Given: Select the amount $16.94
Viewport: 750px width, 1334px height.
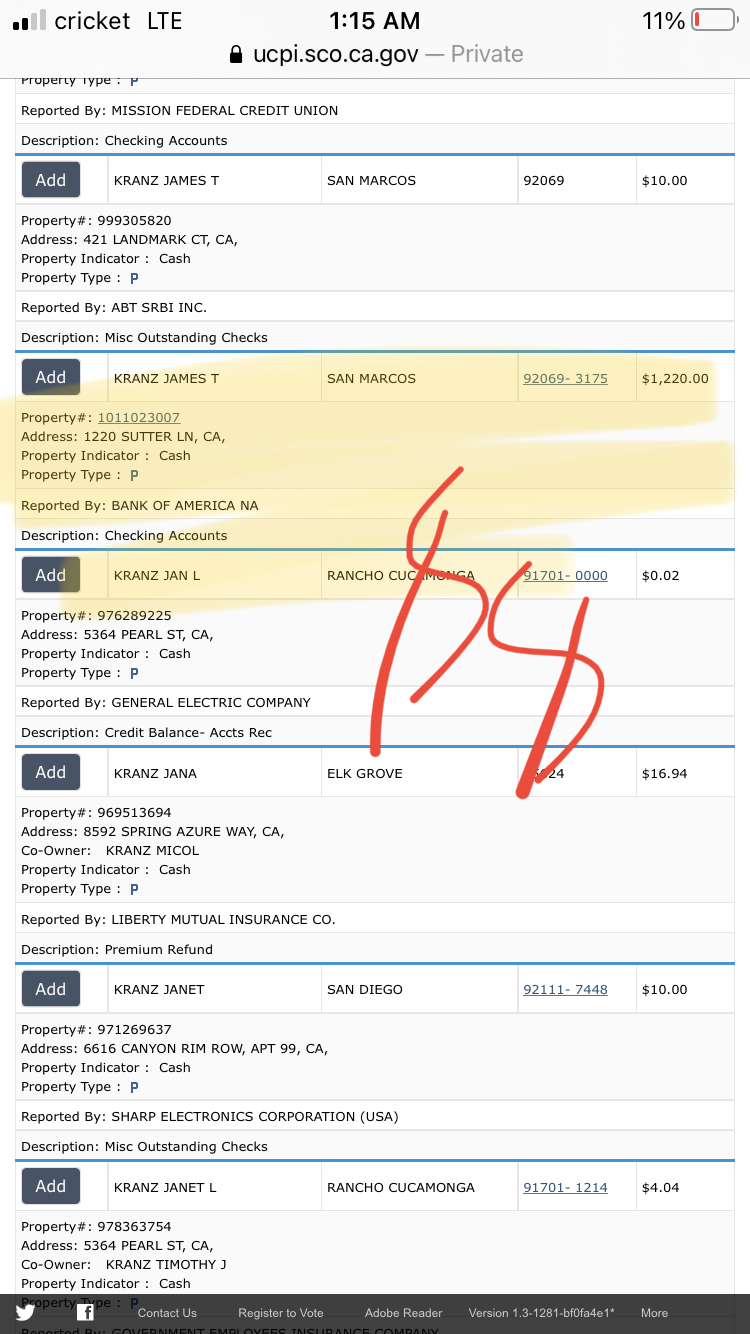Looking at the screenshot, I should (664, 774).
